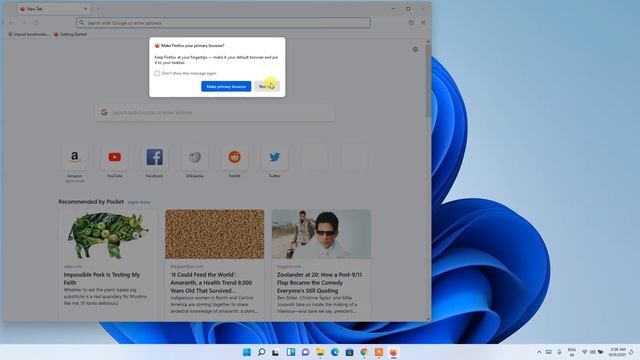Click the touch keyboard tray icon
The image size is (640, 360).
(x=549, y=352)
